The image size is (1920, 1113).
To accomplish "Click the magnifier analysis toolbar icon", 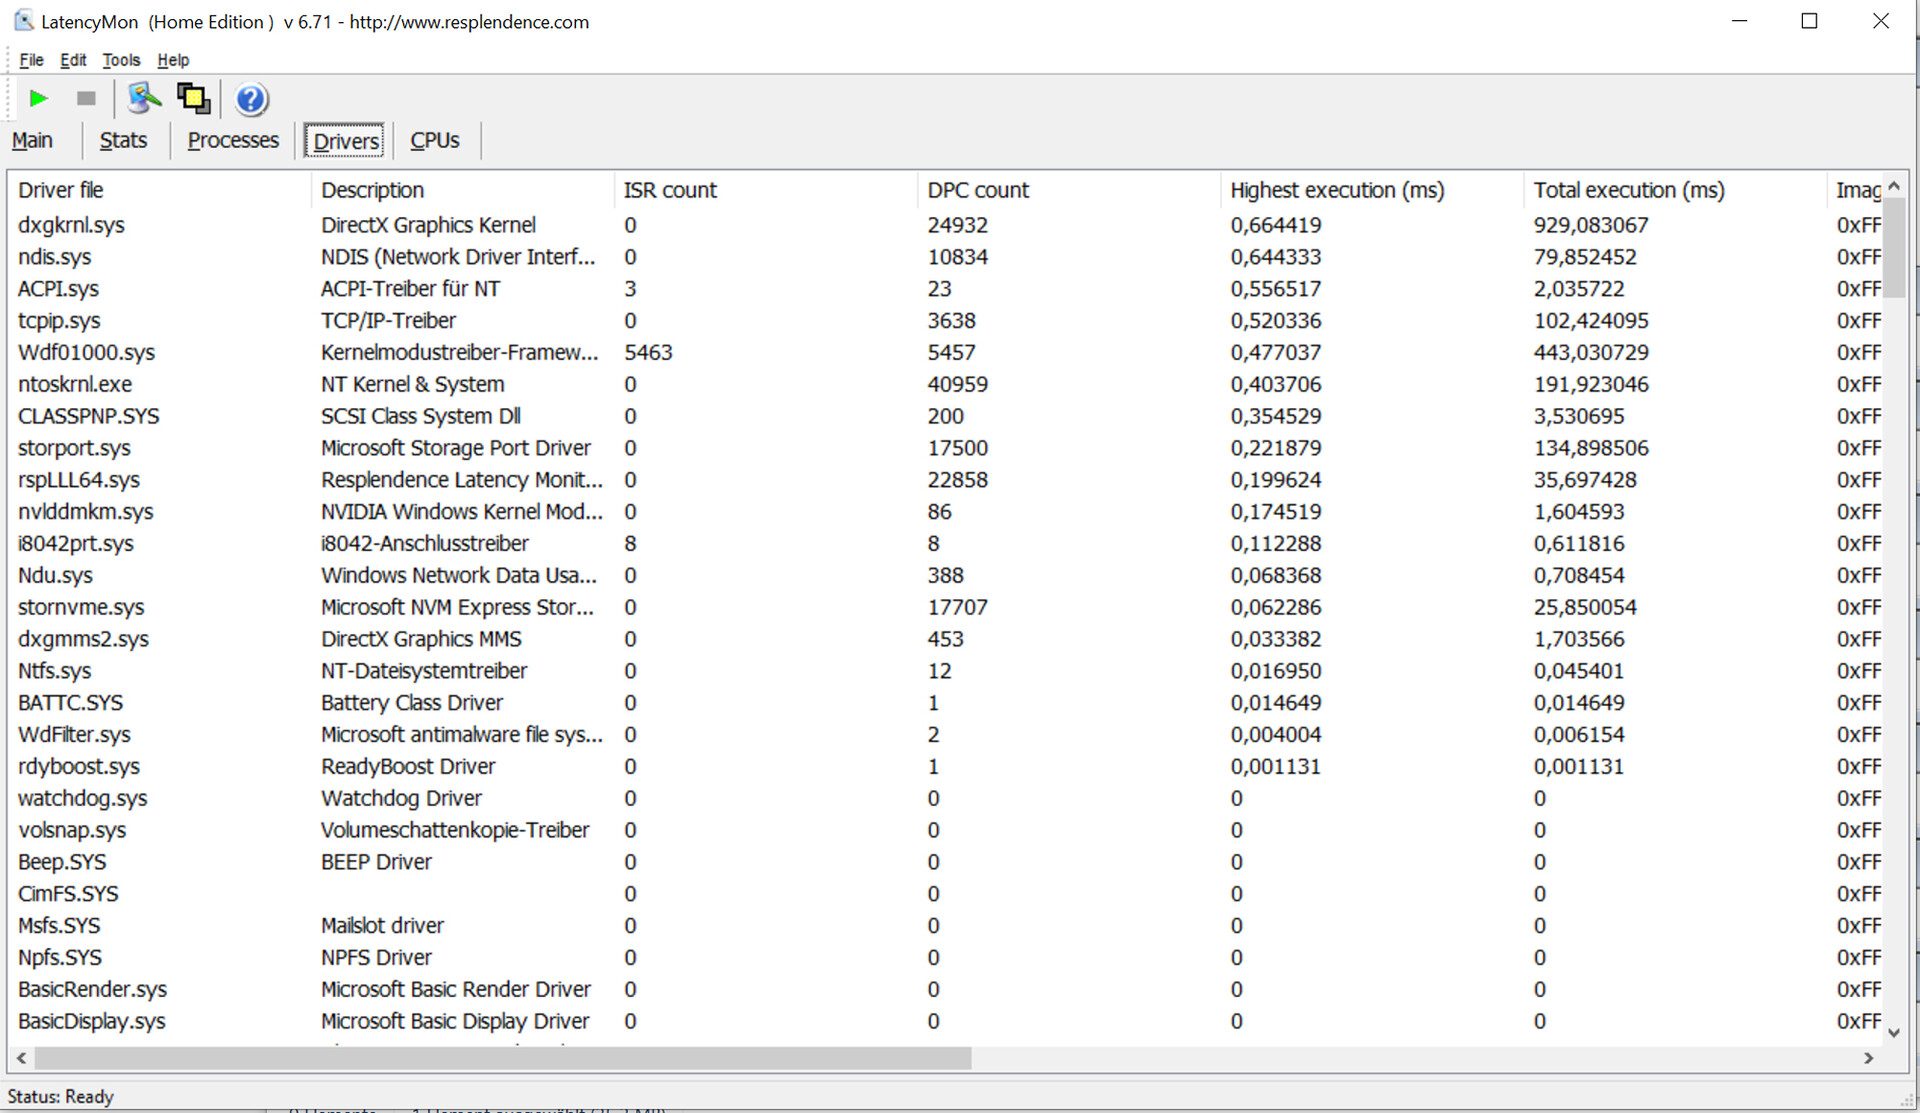I will coord(144,98).
